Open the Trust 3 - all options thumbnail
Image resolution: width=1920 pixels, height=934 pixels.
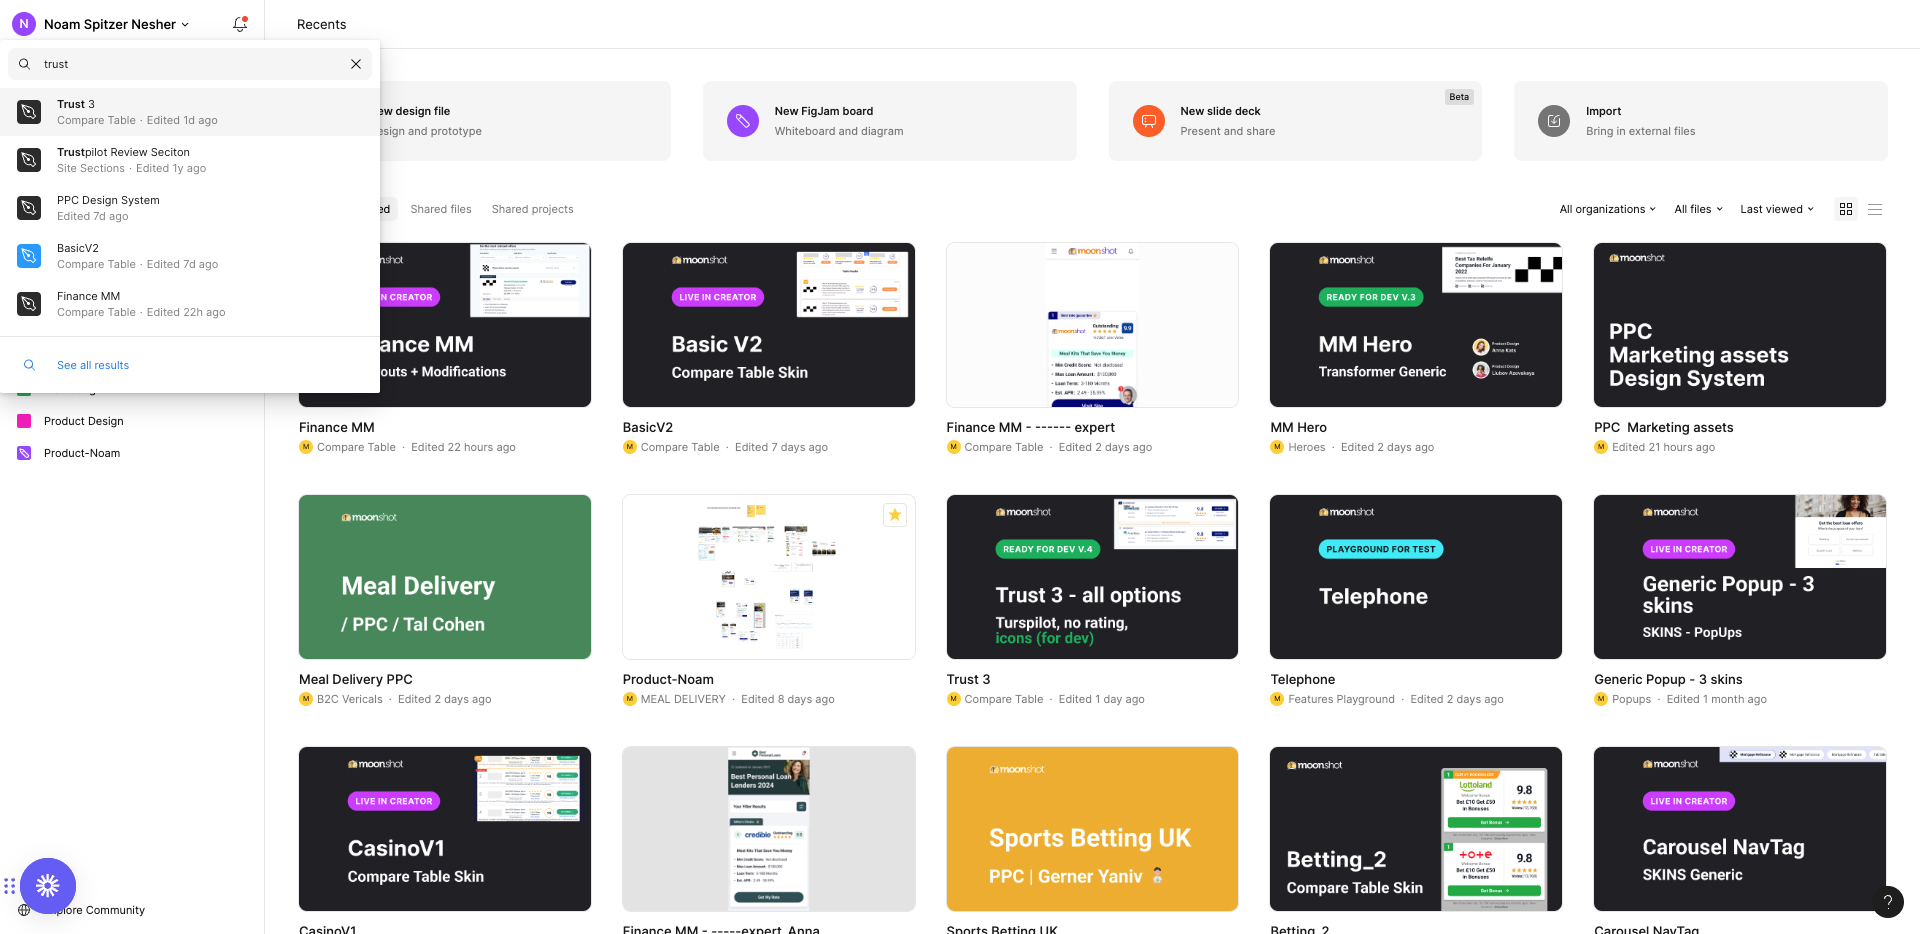click(x=1092, y=577)
